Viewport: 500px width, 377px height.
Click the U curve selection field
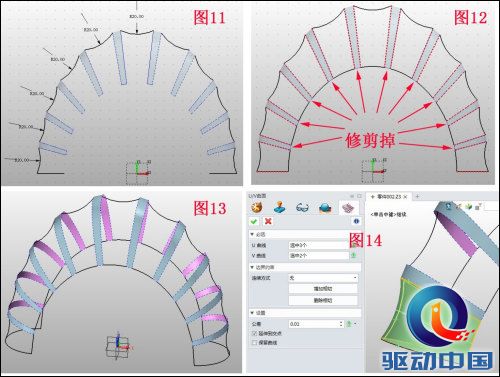[x=318, y=245]
